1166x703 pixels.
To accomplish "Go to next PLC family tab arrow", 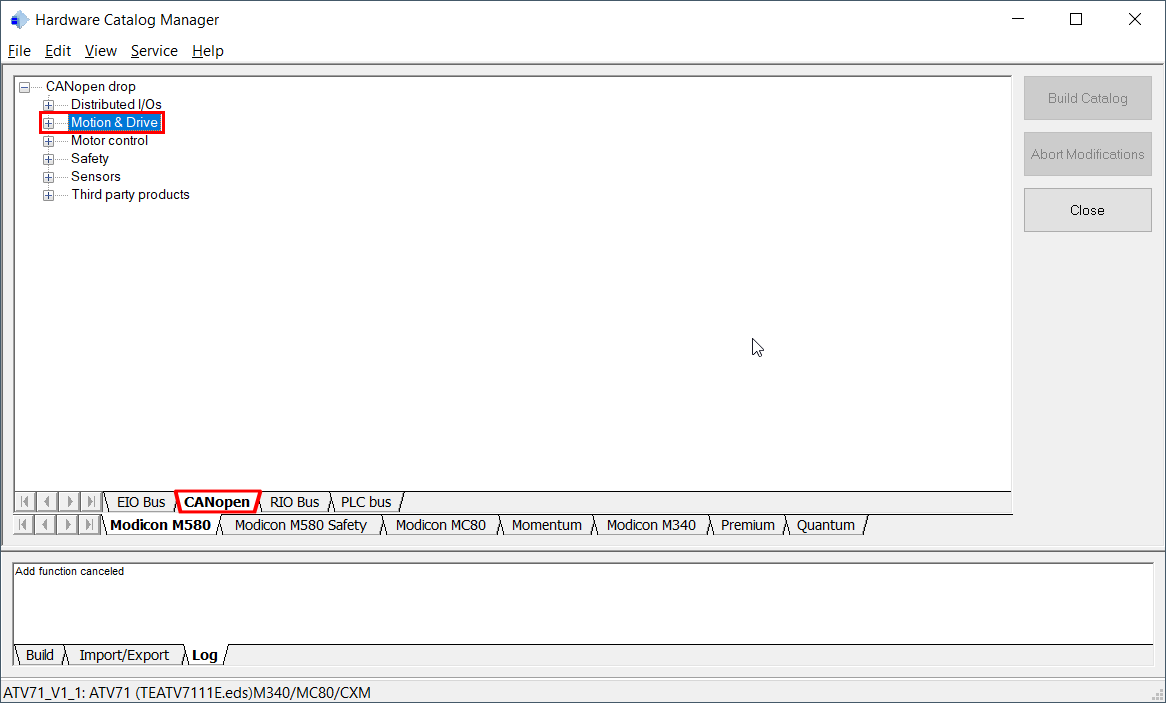I will click(x=68, y=525).
